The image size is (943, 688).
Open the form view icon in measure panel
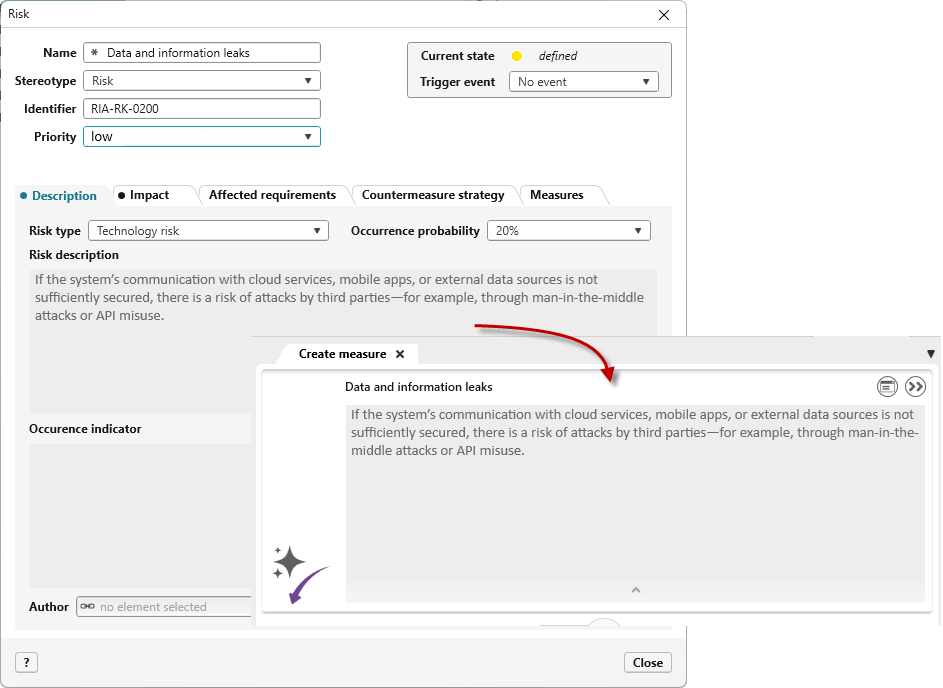pos(887,387)
